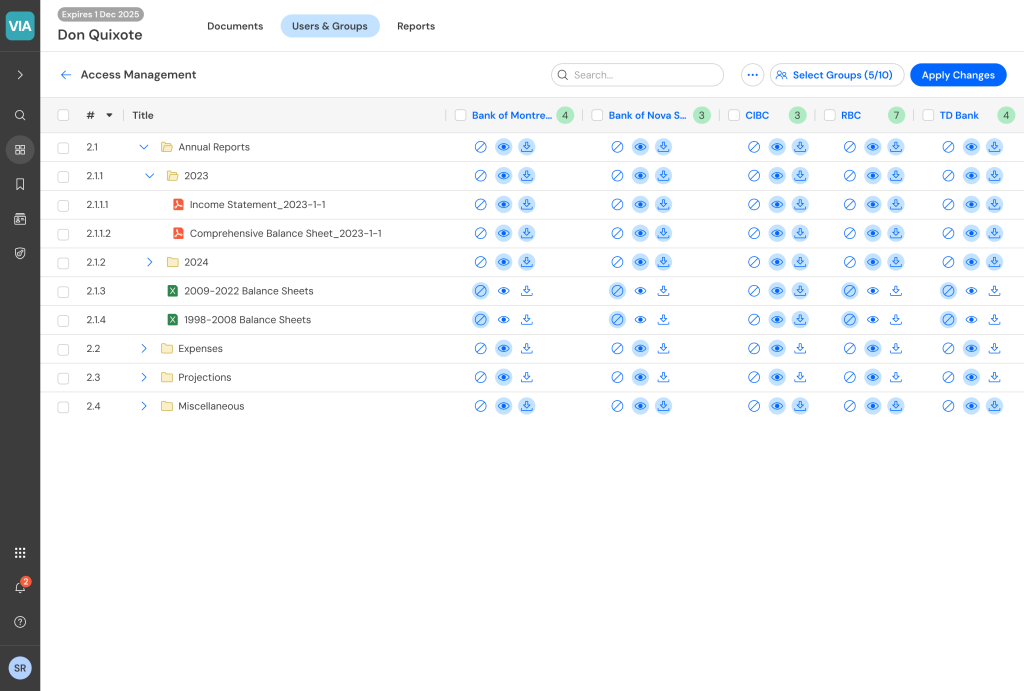Click the CIBC group link
The width and height of the screenshot is (1024, 691).
pos(757,116)
